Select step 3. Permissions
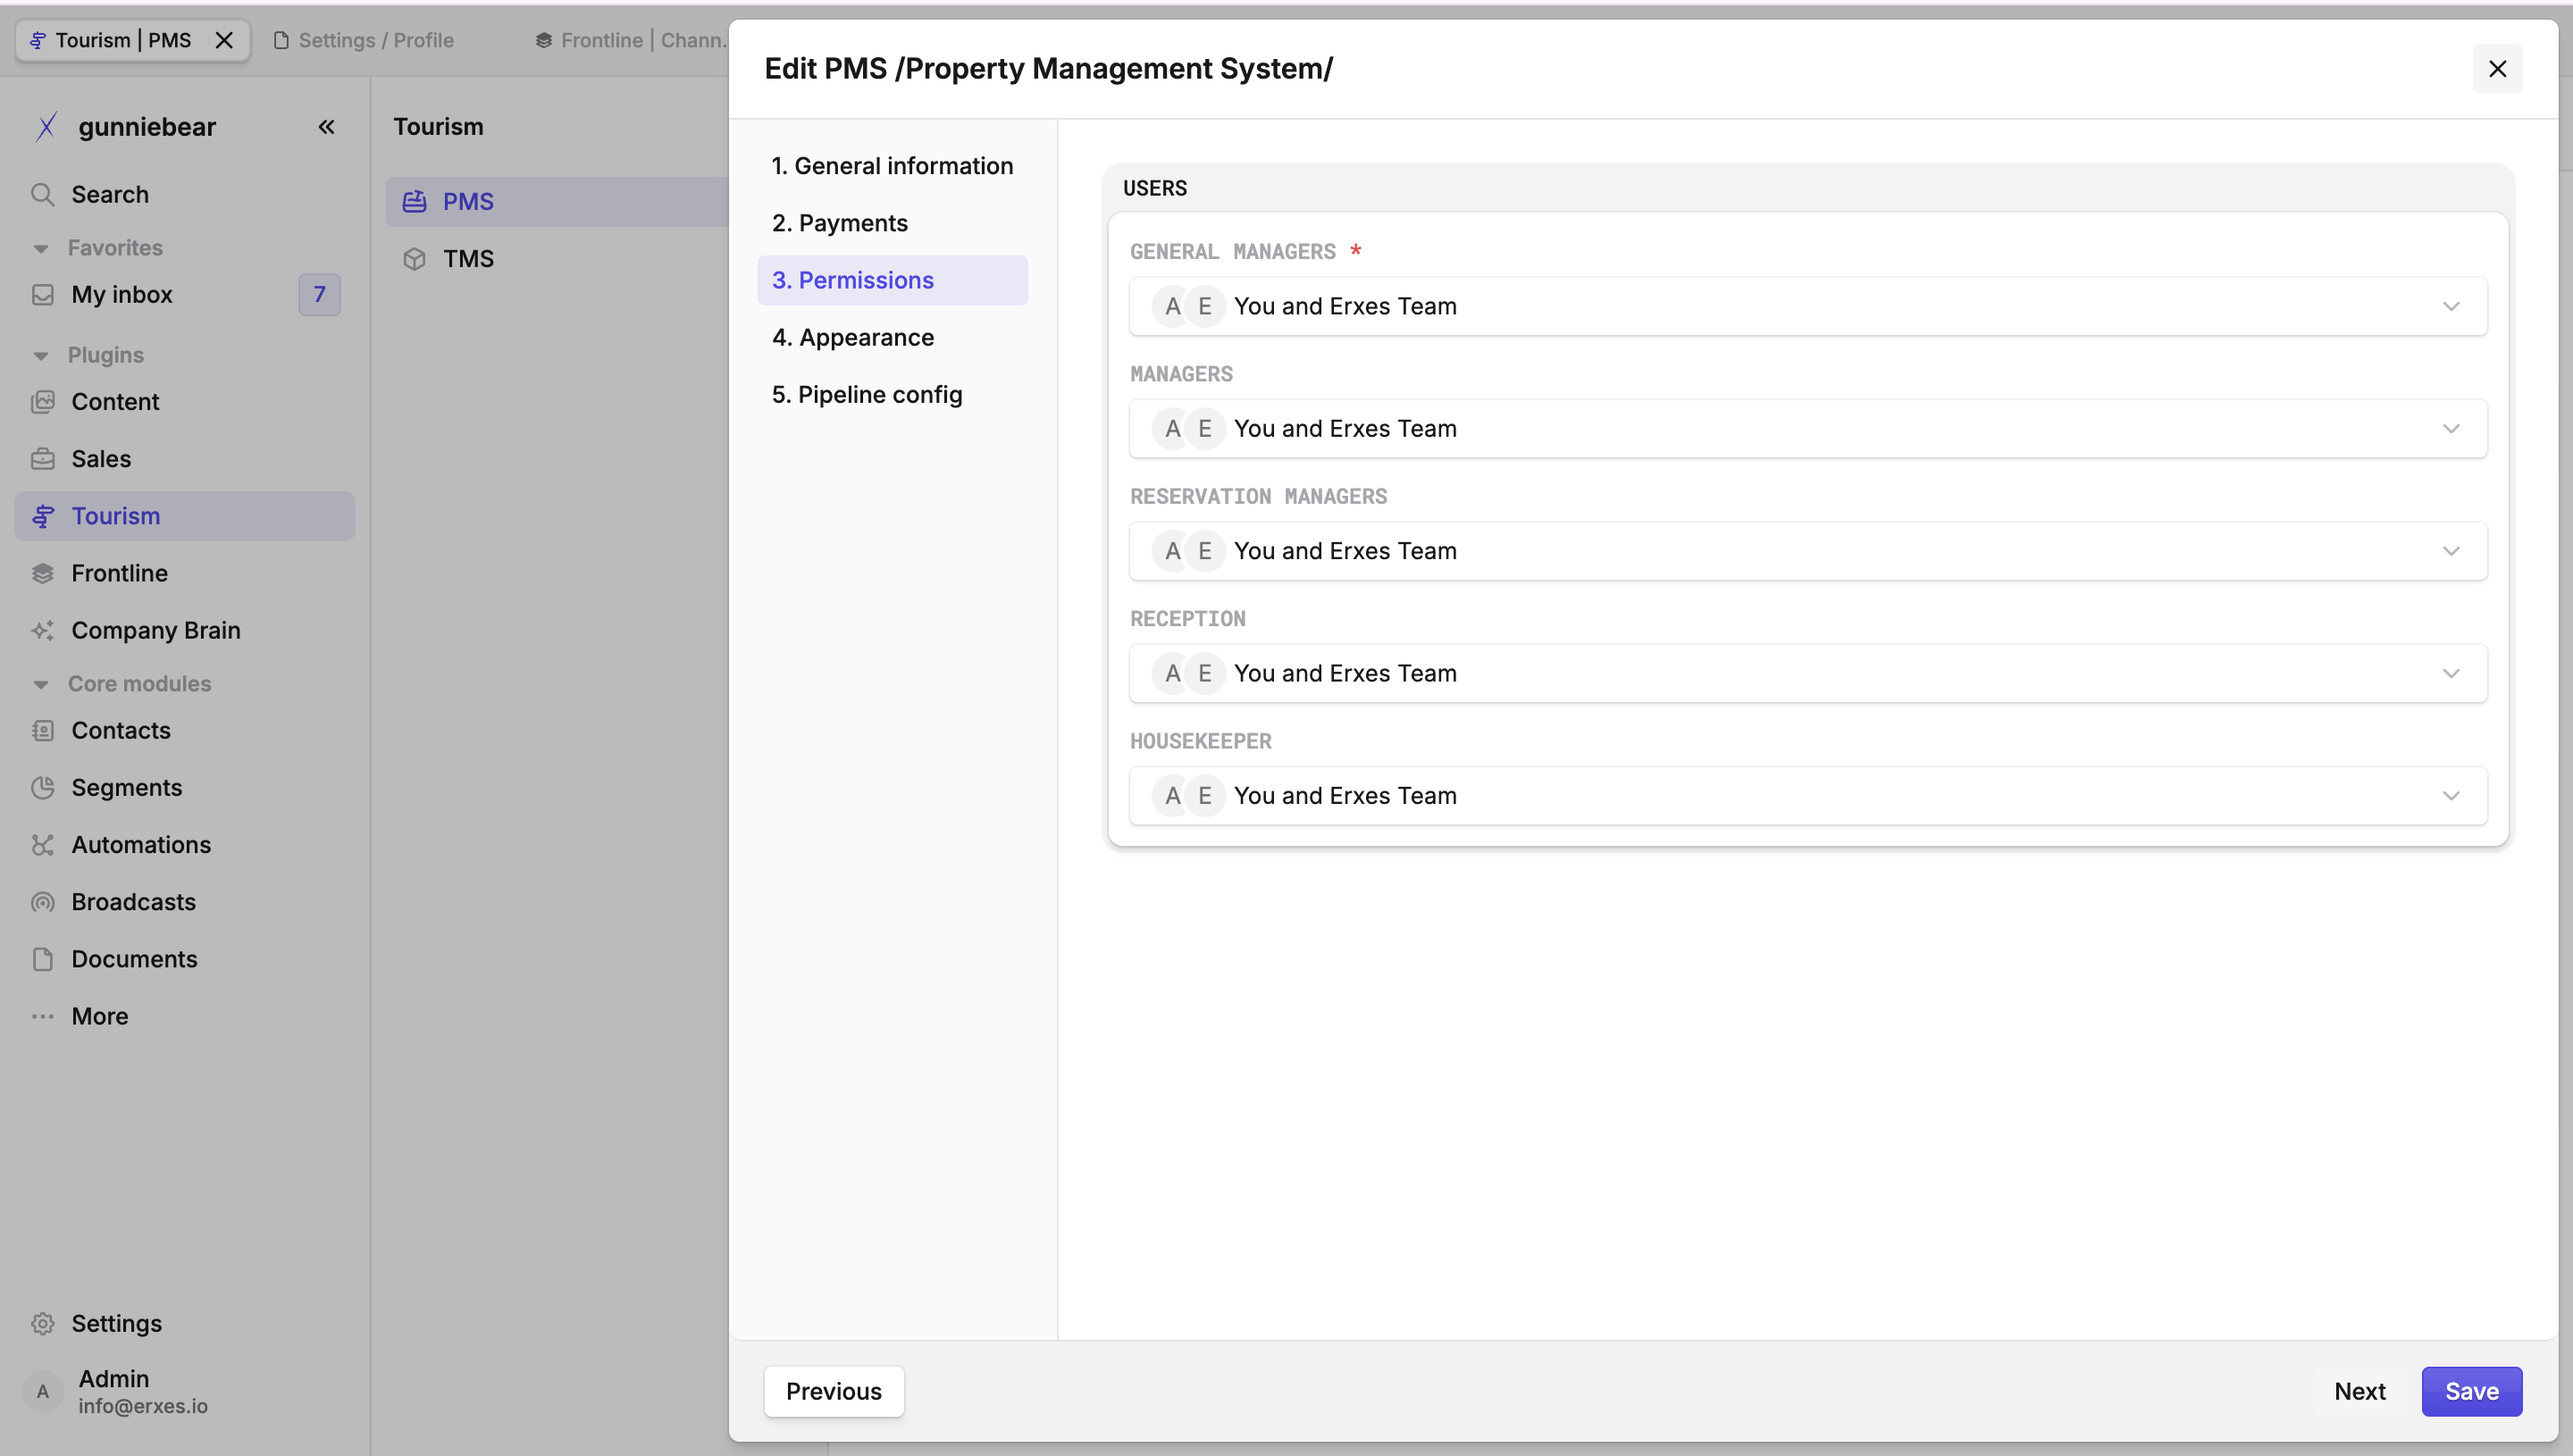The width and height of the screenshot is (2573, 1456). pos(892,280)
